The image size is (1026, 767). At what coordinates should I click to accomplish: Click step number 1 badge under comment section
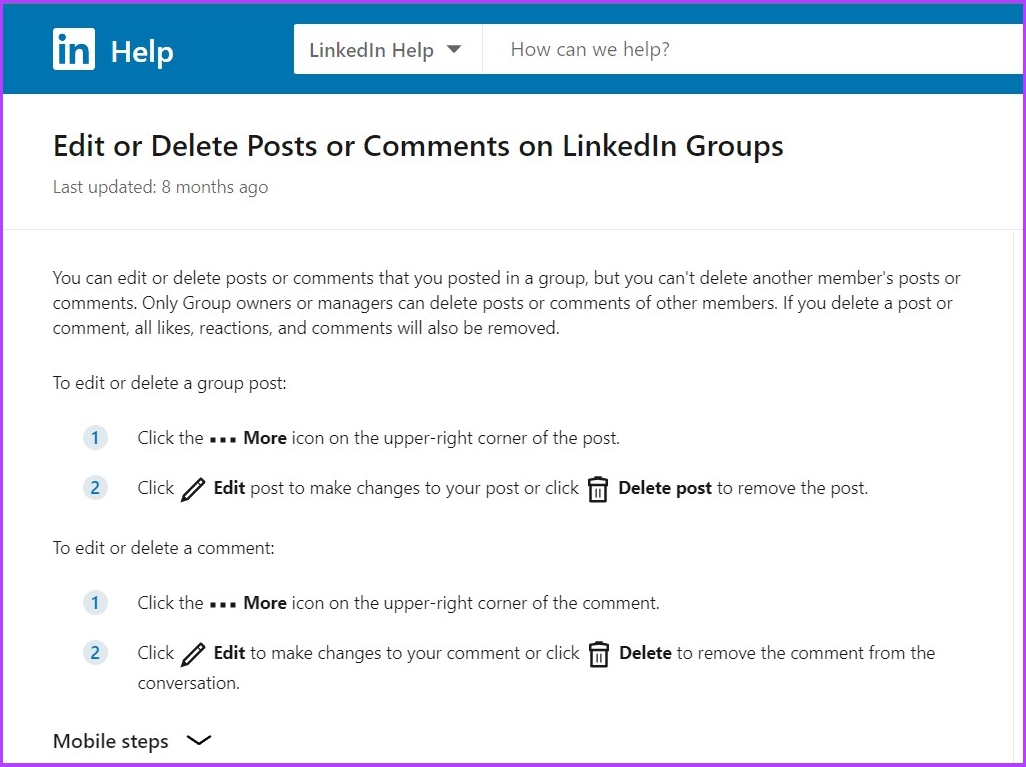point(96,603)
